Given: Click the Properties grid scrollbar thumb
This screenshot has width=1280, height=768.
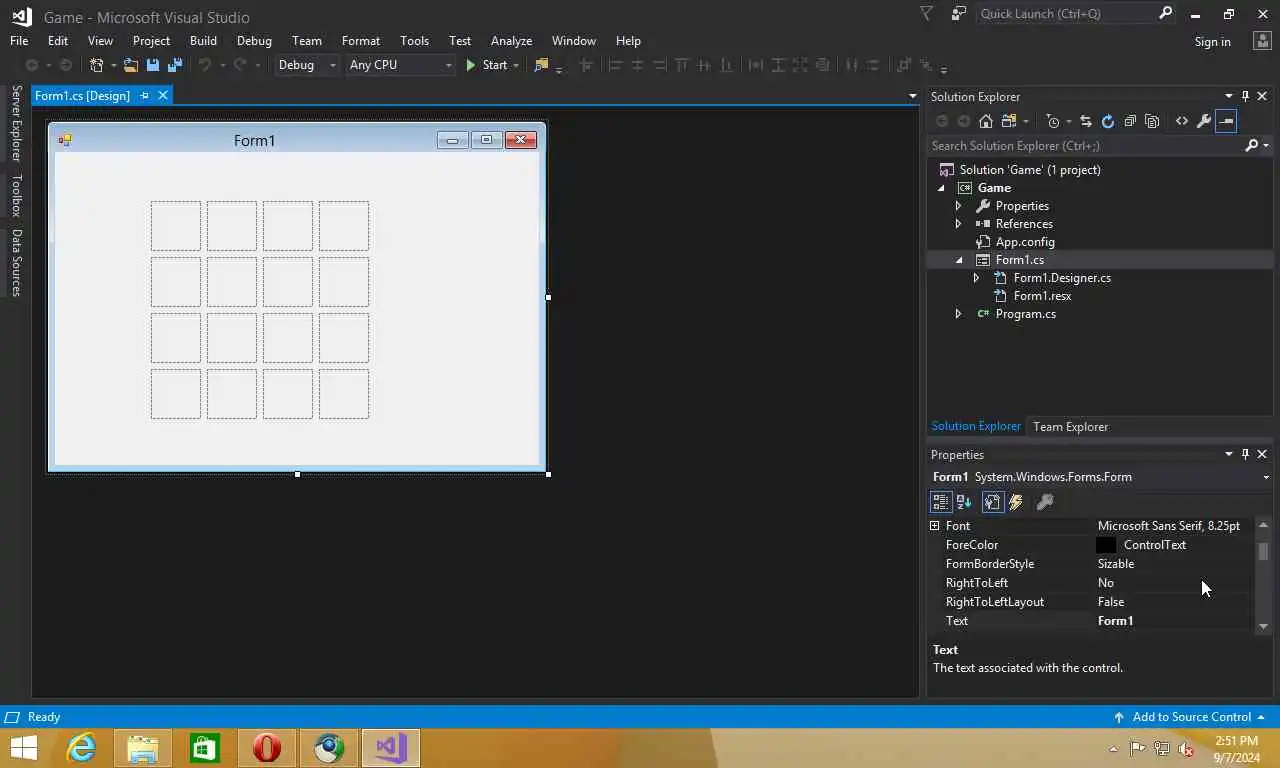Looking at the screenshot, I should point(1263,552).
